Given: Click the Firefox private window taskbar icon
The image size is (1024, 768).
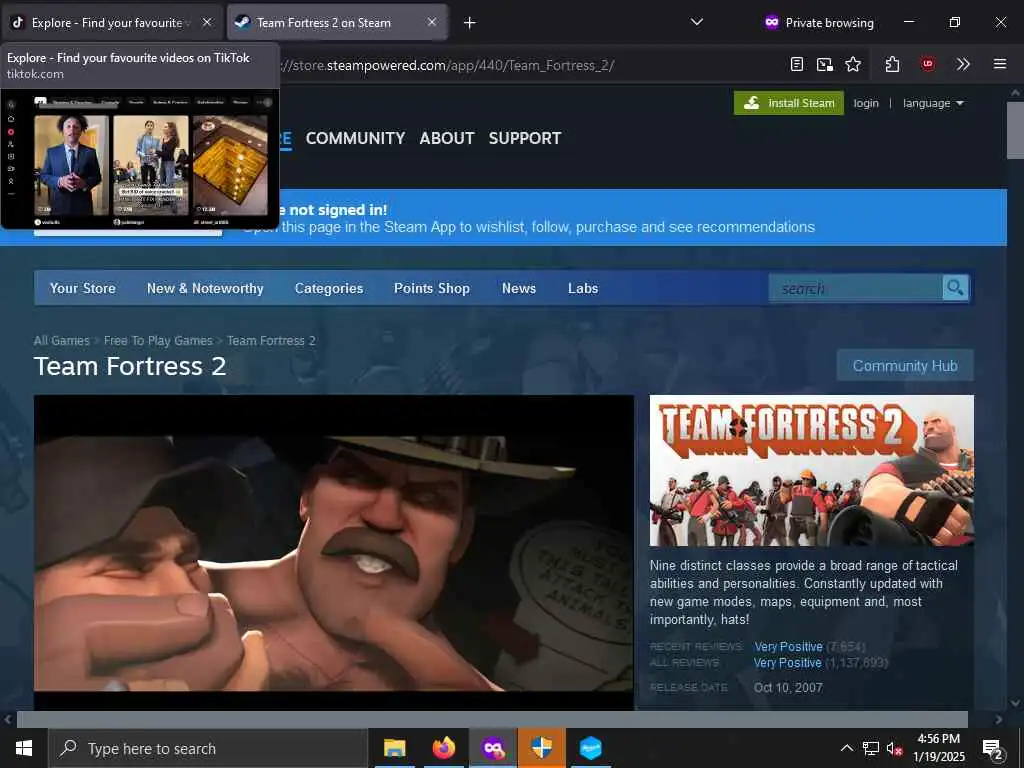Looking at the screenshot, I should click(493, 748).
